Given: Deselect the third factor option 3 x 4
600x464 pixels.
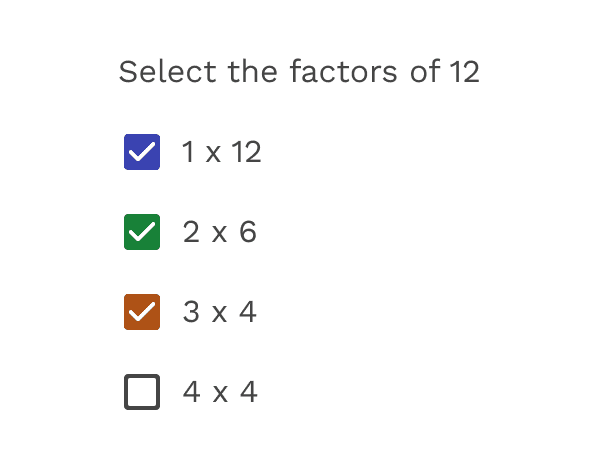Looking at the screenshot, I should tap(142, 312).
